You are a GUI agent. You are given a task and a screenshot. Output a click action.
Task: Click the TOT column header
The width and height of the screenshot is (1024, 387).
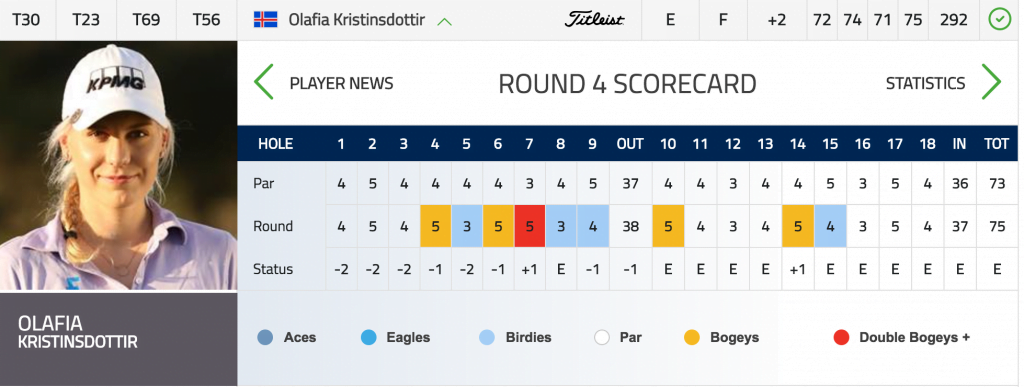pyautogui.click(x=997, y=144)
